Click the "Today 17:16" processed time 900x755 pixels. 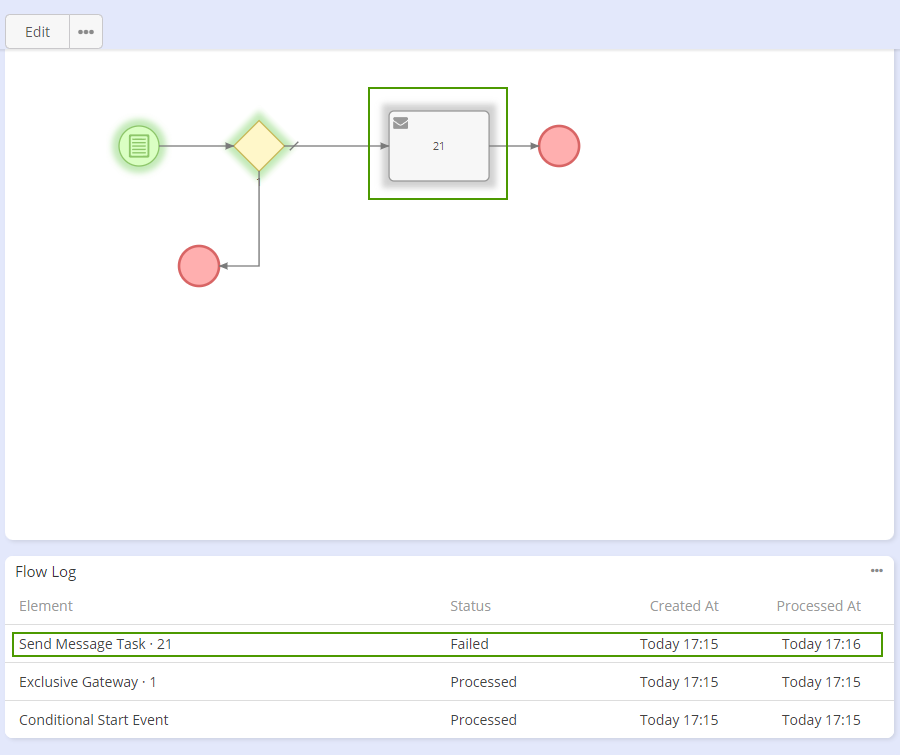[x=821, y=644]
